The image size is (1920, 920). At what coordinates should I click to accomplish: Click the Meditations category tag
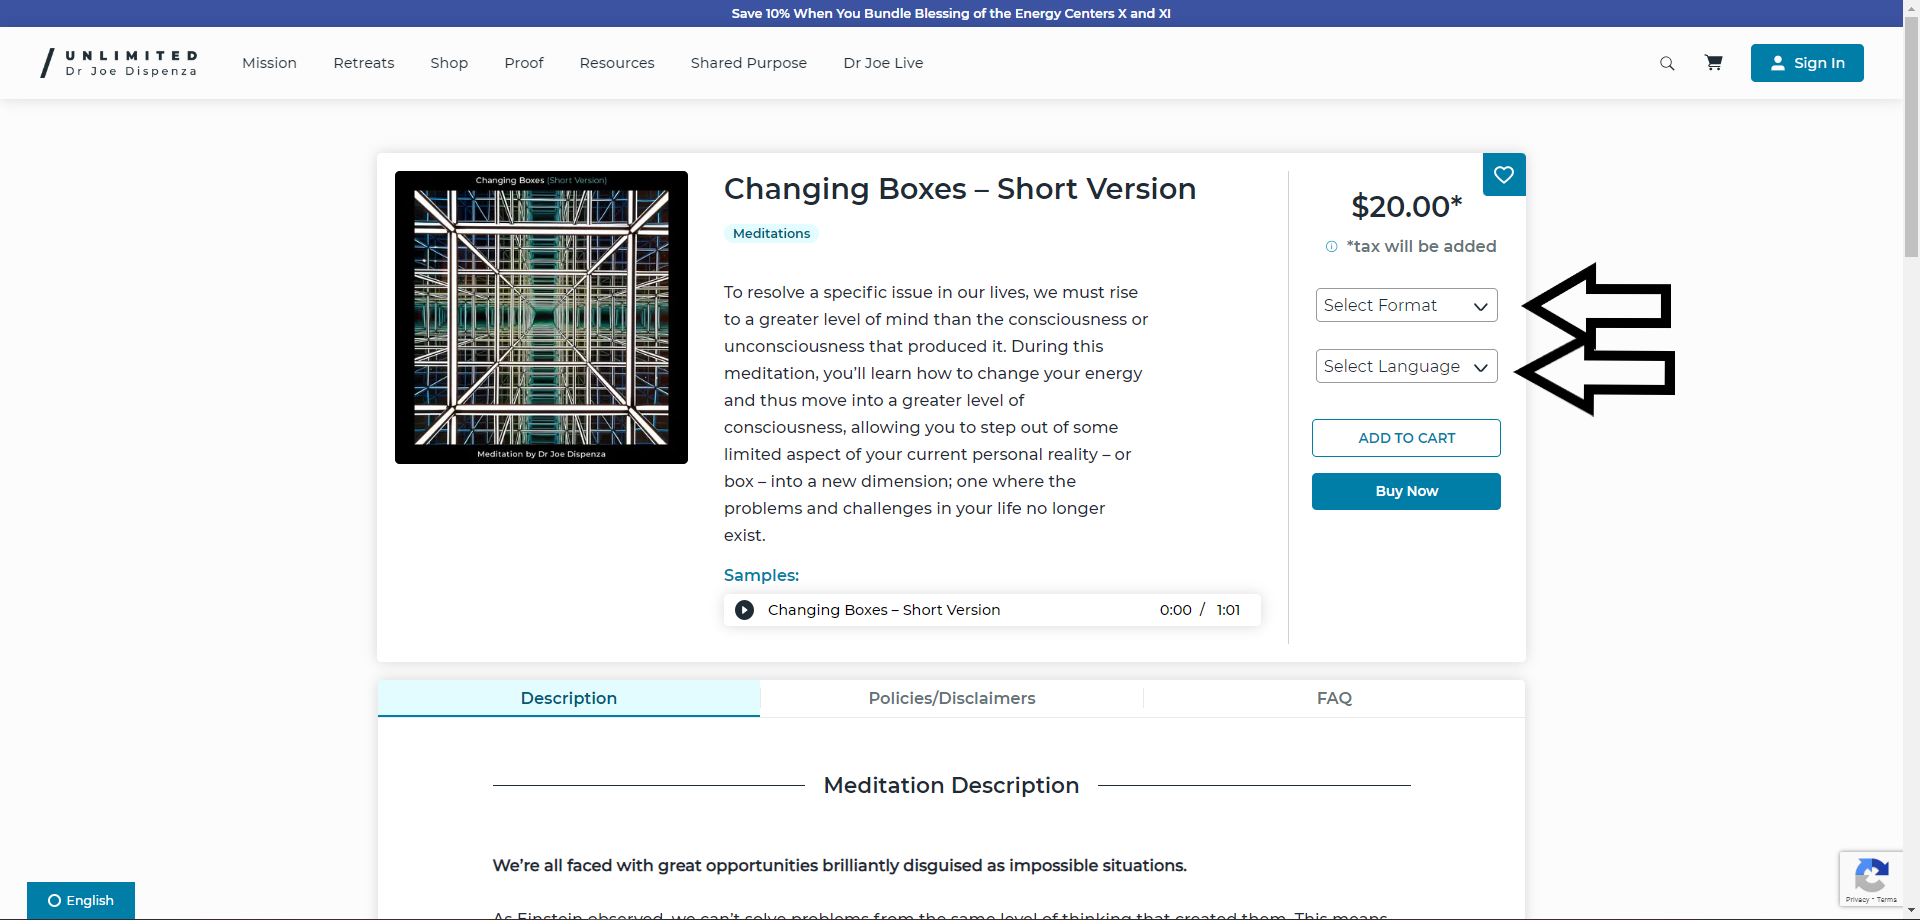771,233
